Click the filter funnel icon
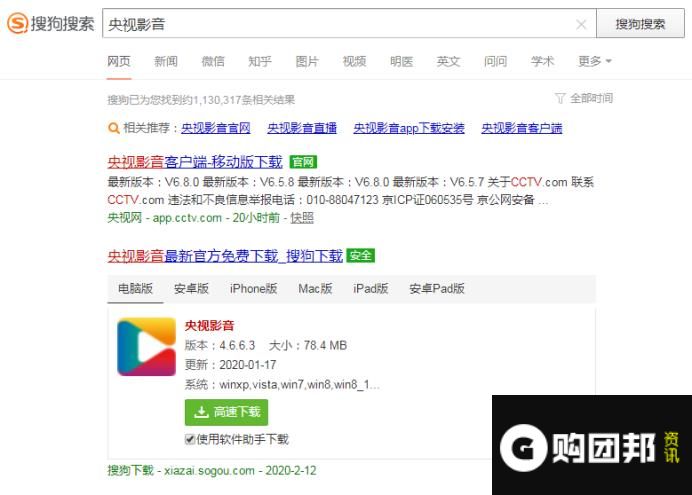 pyautogui.click(x=560, y=98)
